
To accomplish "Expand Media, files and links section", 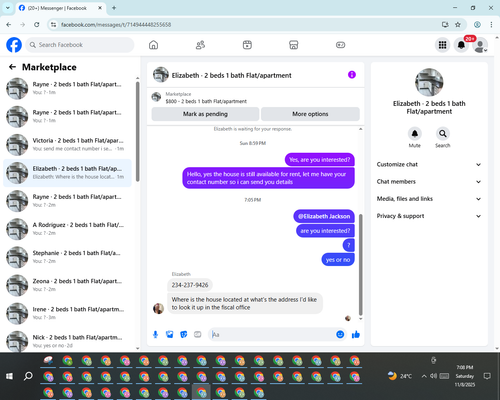I will click(x=429, y=199).
